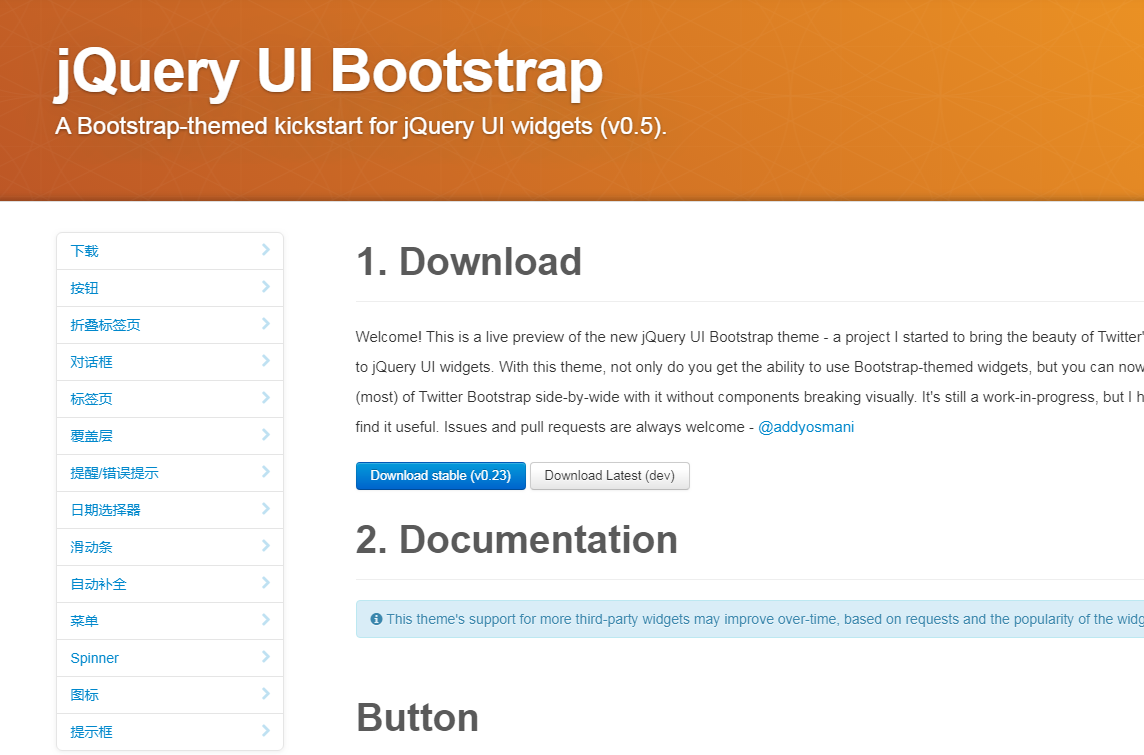1144x755 pixels.
Task: Click Download Latest (dev) button
Action: click(x=610, y=476)
